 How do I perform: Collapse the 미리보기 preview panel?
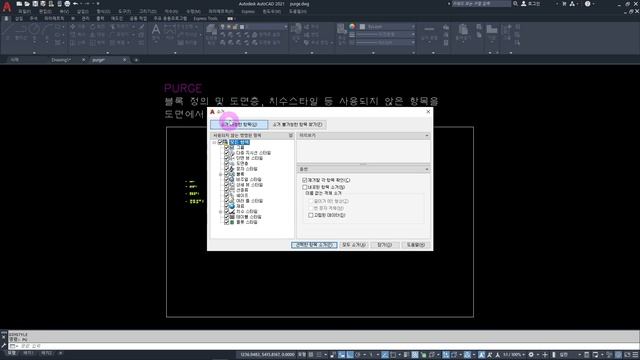pos(427,136)
